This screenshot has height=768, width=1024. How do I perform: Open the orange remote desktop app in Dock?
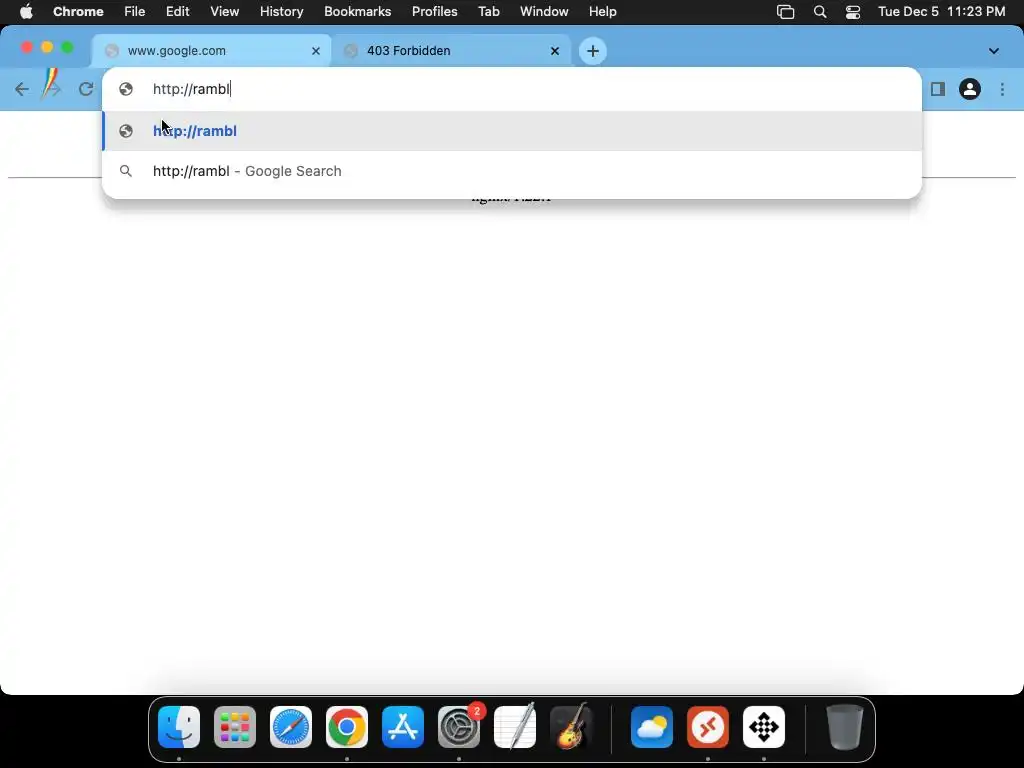(708, 727)
